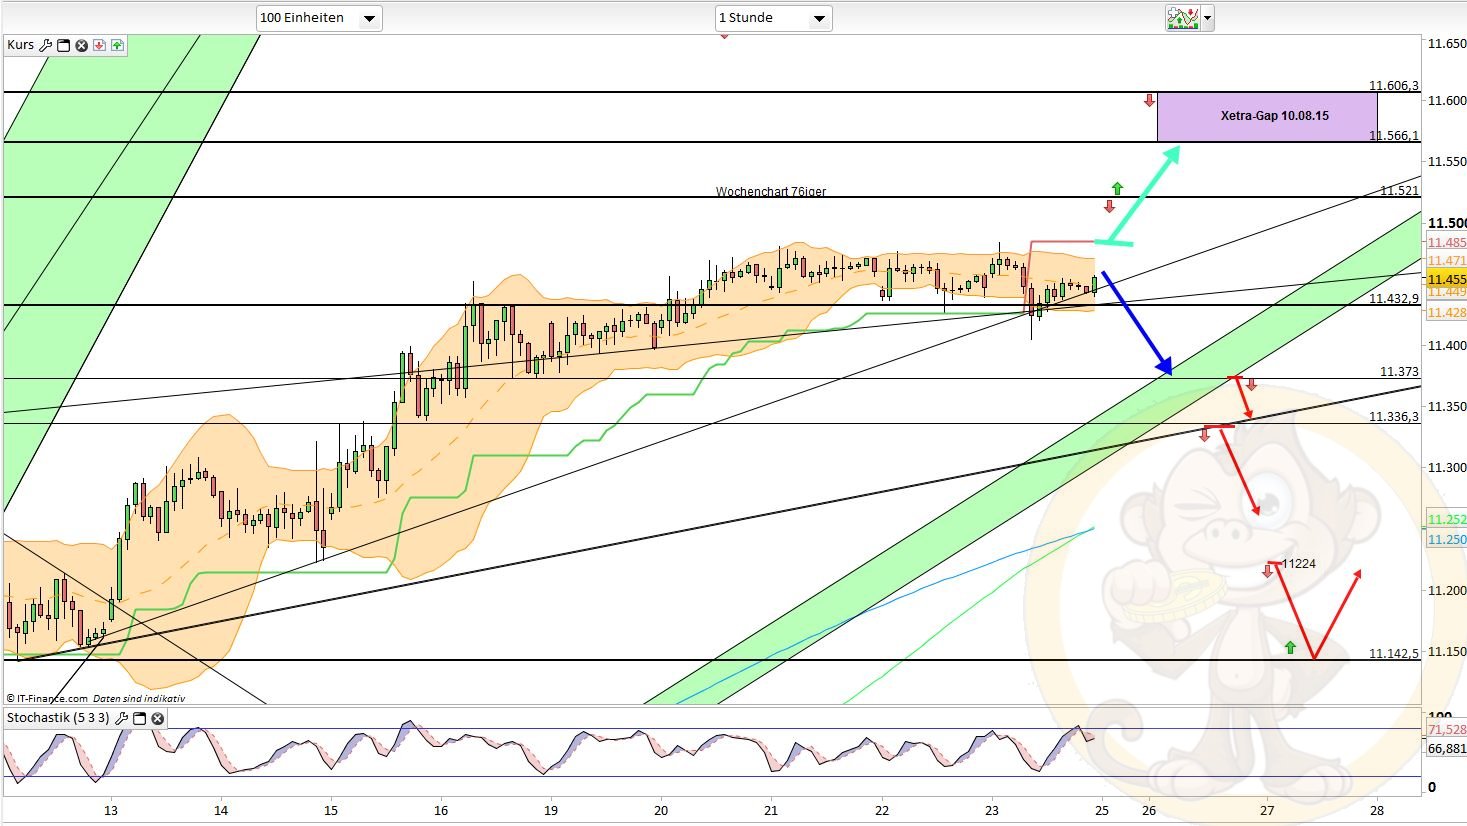Select the green up arrow above the 11.142,5 line

[x=1290, y=647]
